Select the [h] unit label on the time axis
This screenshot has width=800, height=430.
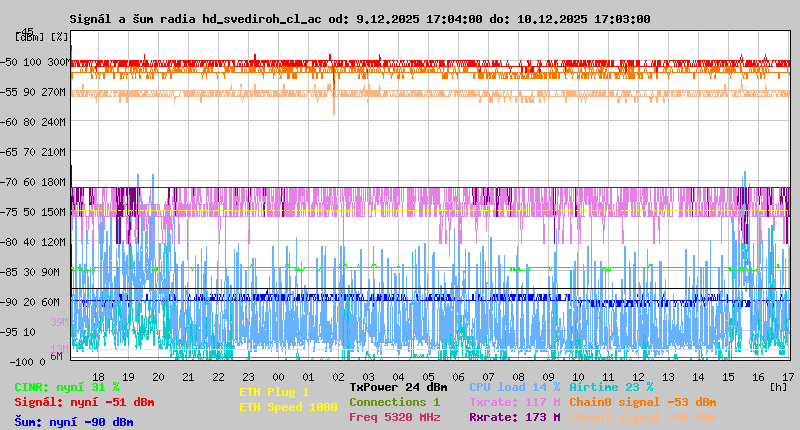click(777, 387)
